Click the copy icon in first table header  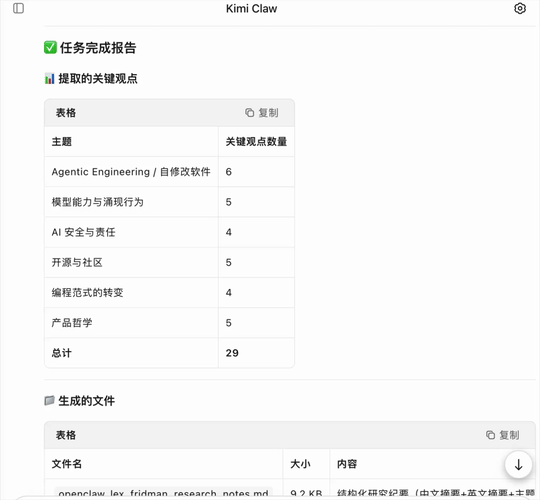tap(249, 113)
